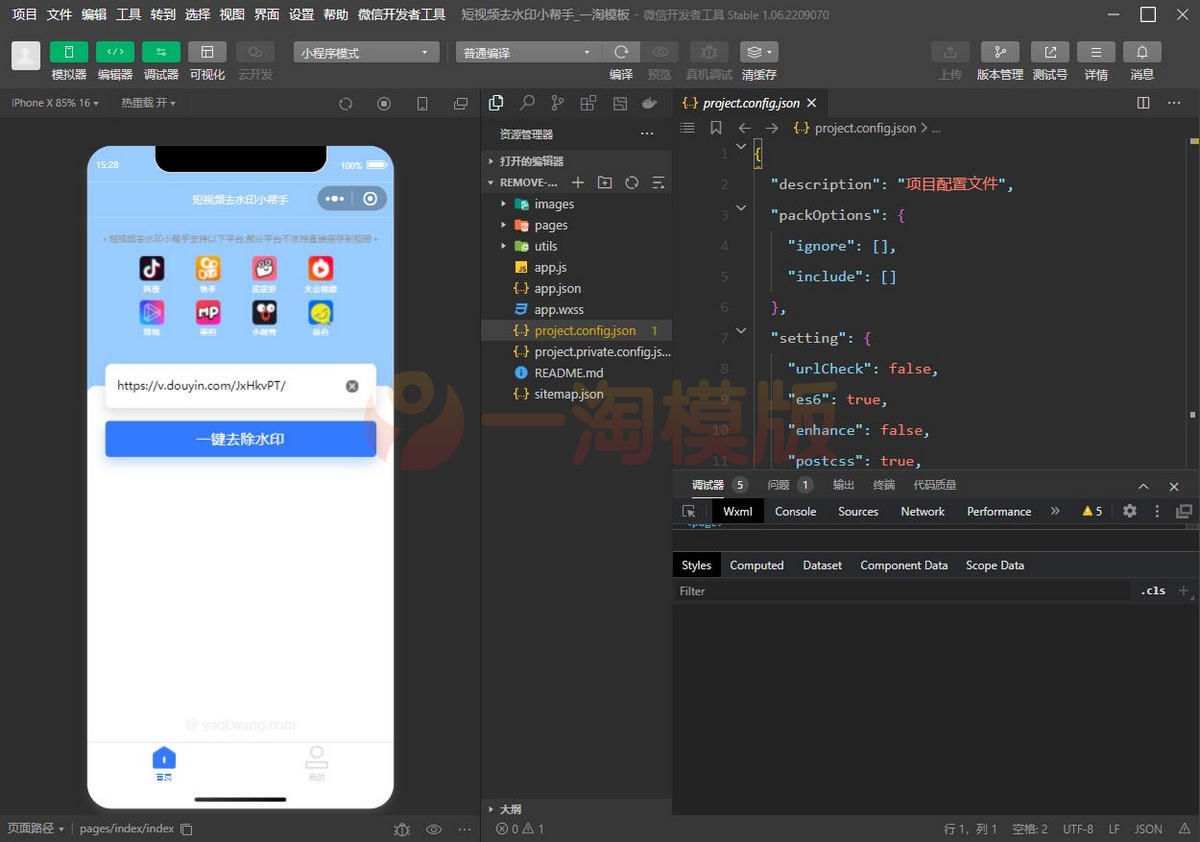The width and height of the screenshot is (1200, 842).
Task: Toggle the Simulator panel button
Action: click(x=69, y=52)
